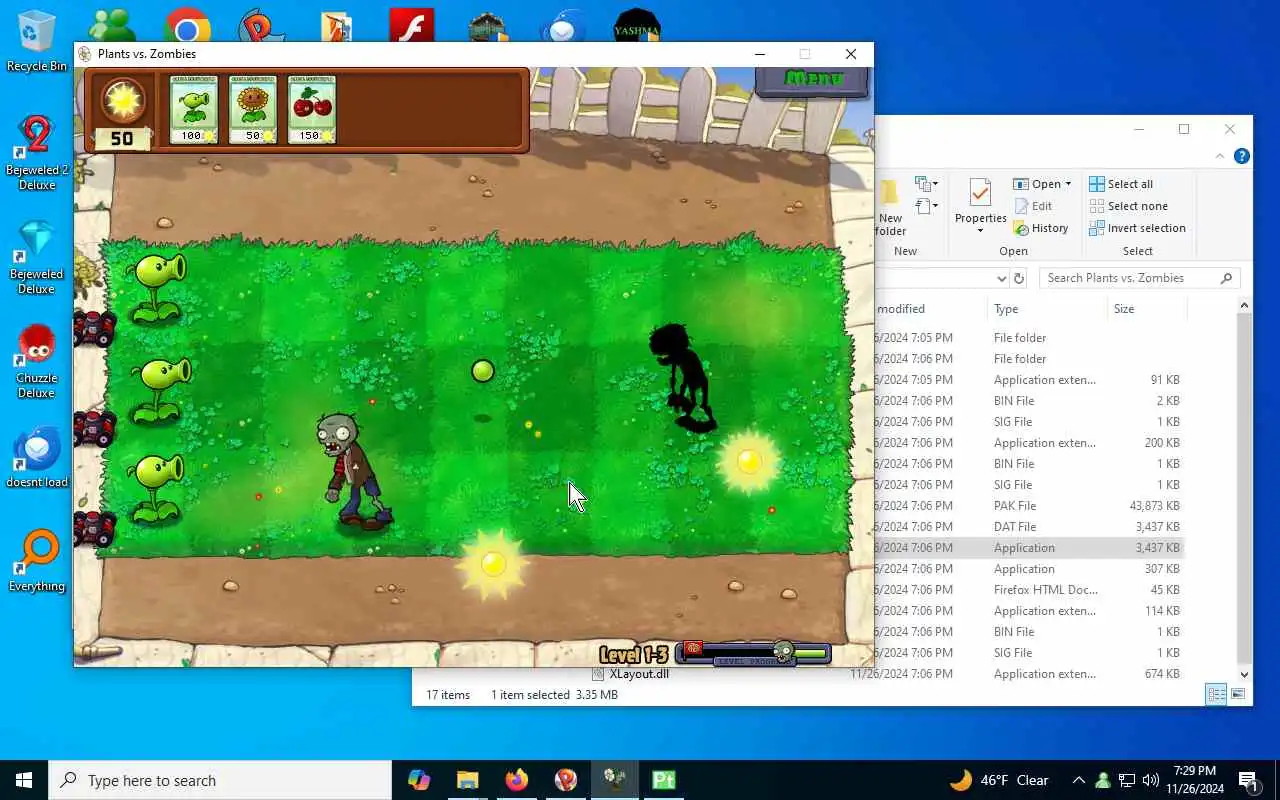Viewport: 1280px width, 800px height.
Task: Collect the sun beside the shadowed zombie
Action: [749, 461]
